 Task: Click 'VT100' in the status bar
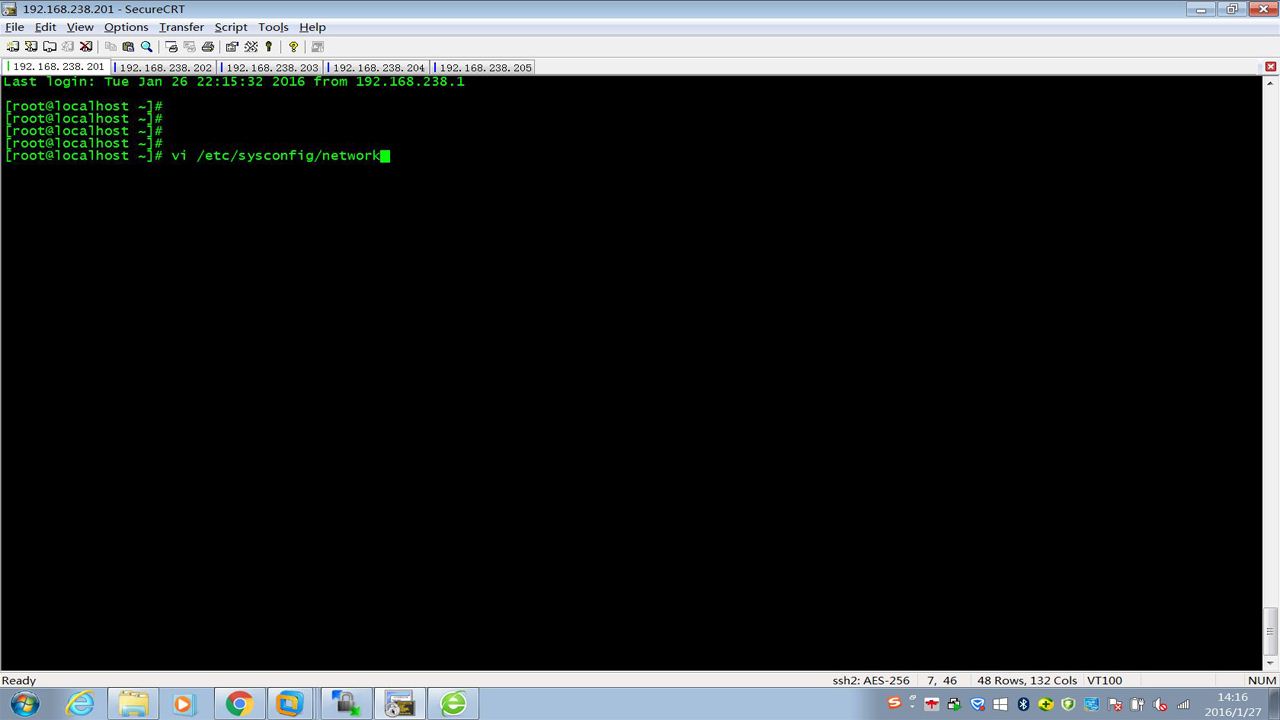click(1104, 680)
